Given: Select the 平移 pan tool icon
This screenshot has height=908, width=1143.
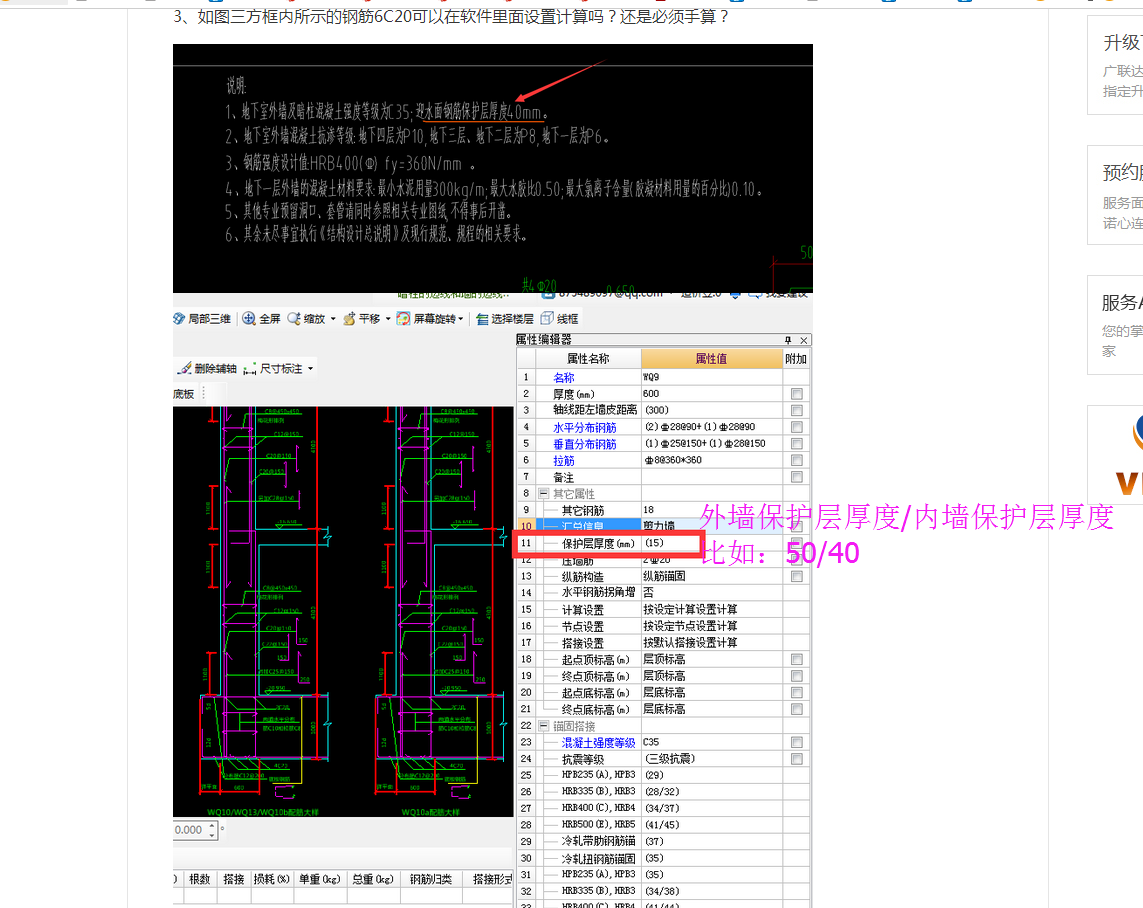Looking at the screenshot, I should (349, 318).
